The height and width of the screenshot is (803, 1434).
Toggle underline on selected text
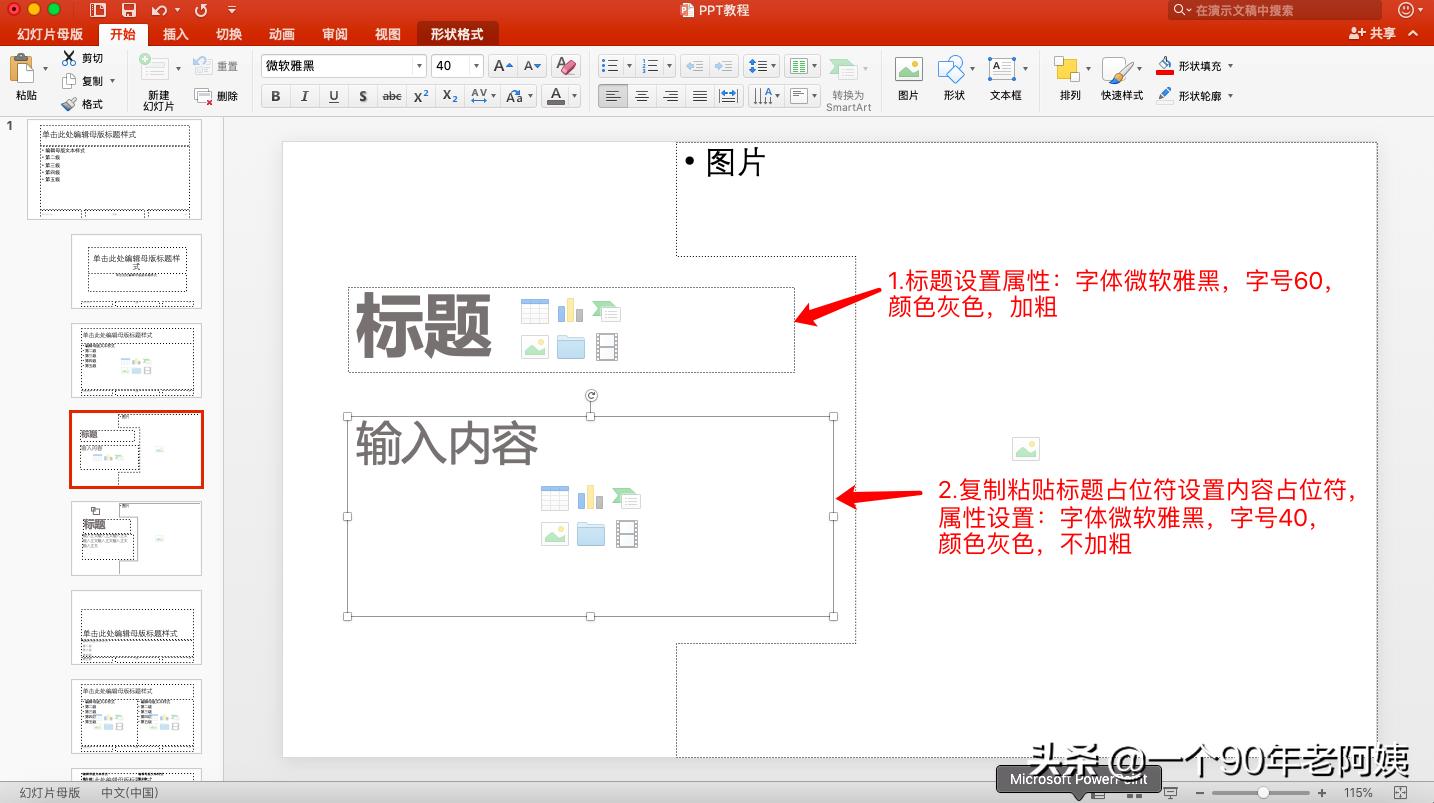(332, 95)
